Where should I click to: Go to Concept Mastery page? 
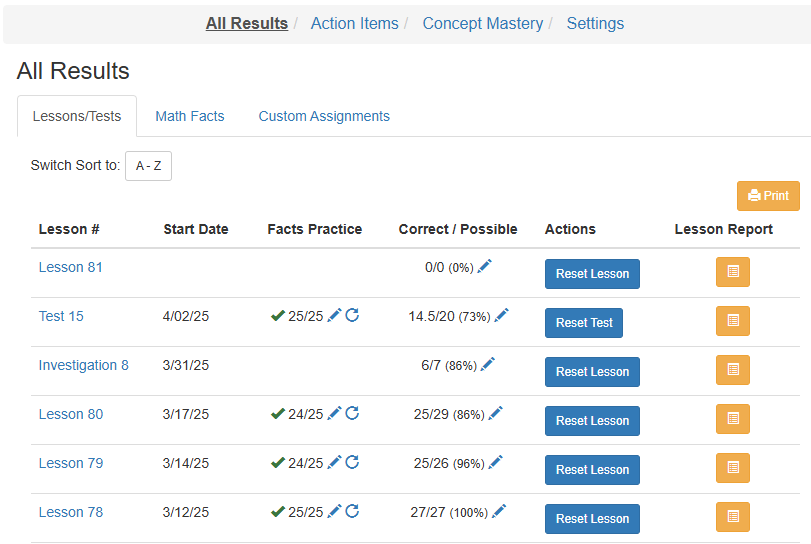click(483, 23)
